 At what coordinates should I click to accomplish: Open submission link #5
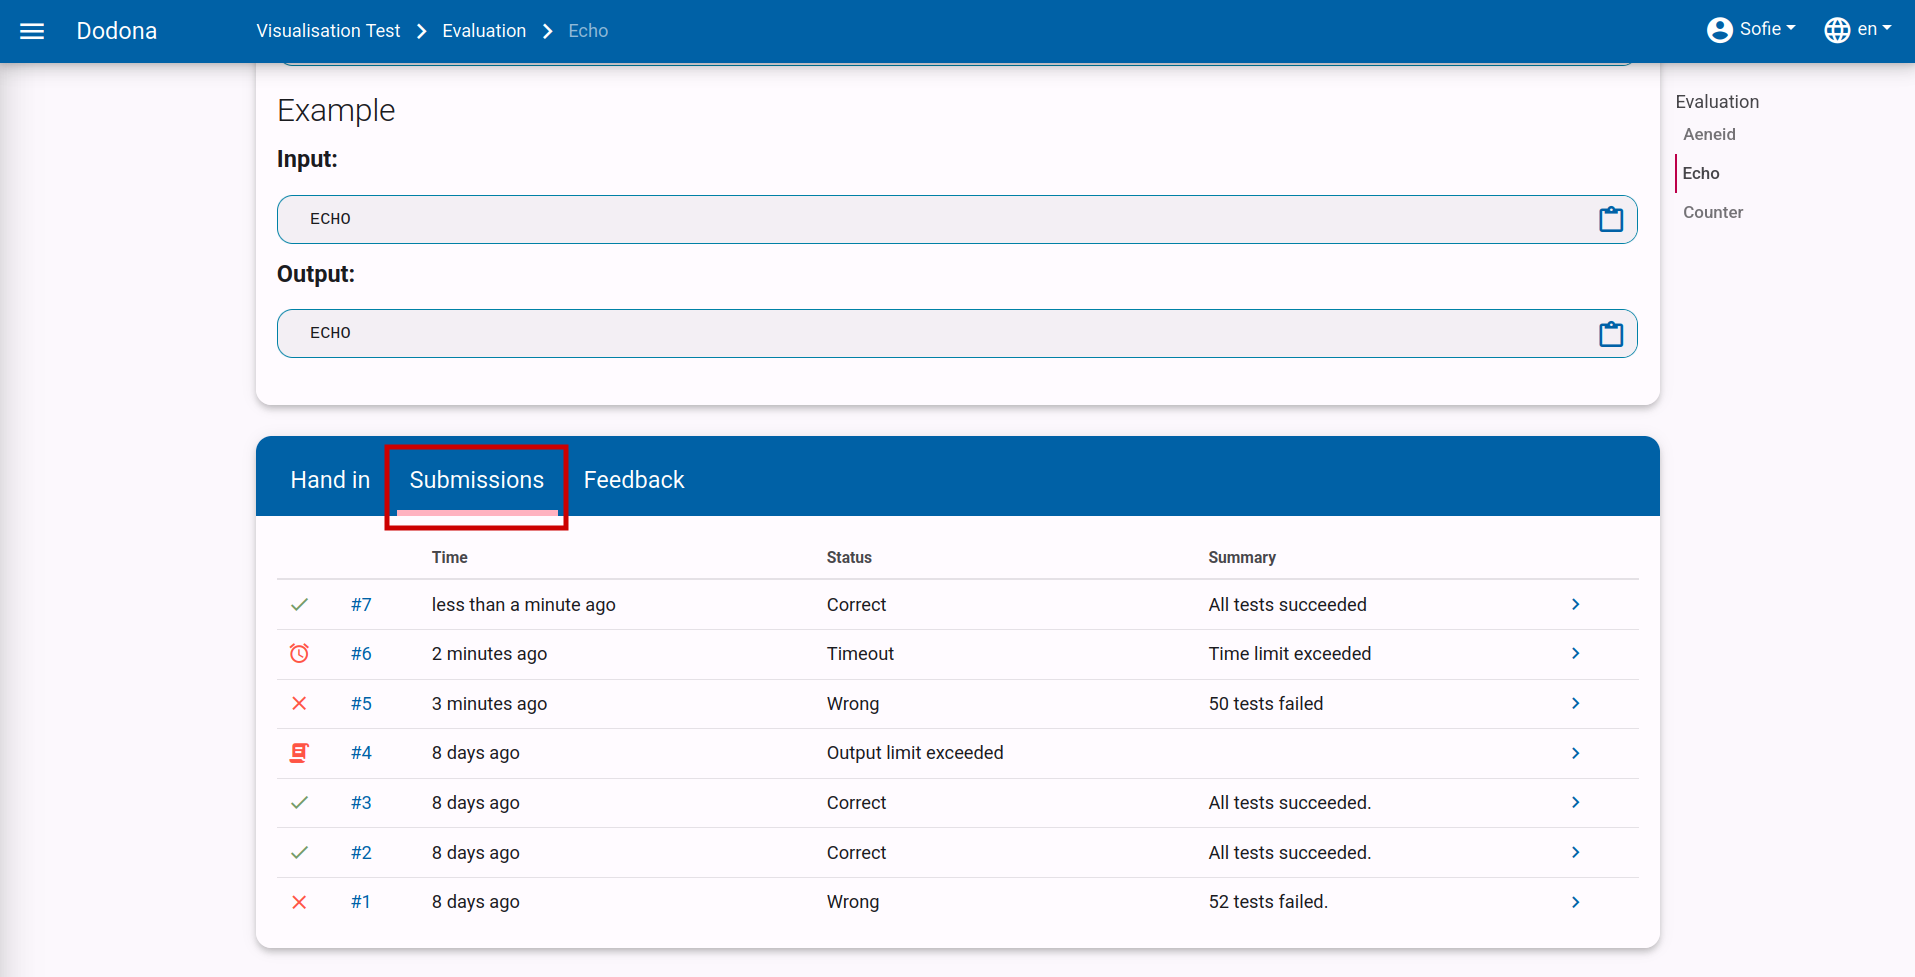tap(361, 703)
